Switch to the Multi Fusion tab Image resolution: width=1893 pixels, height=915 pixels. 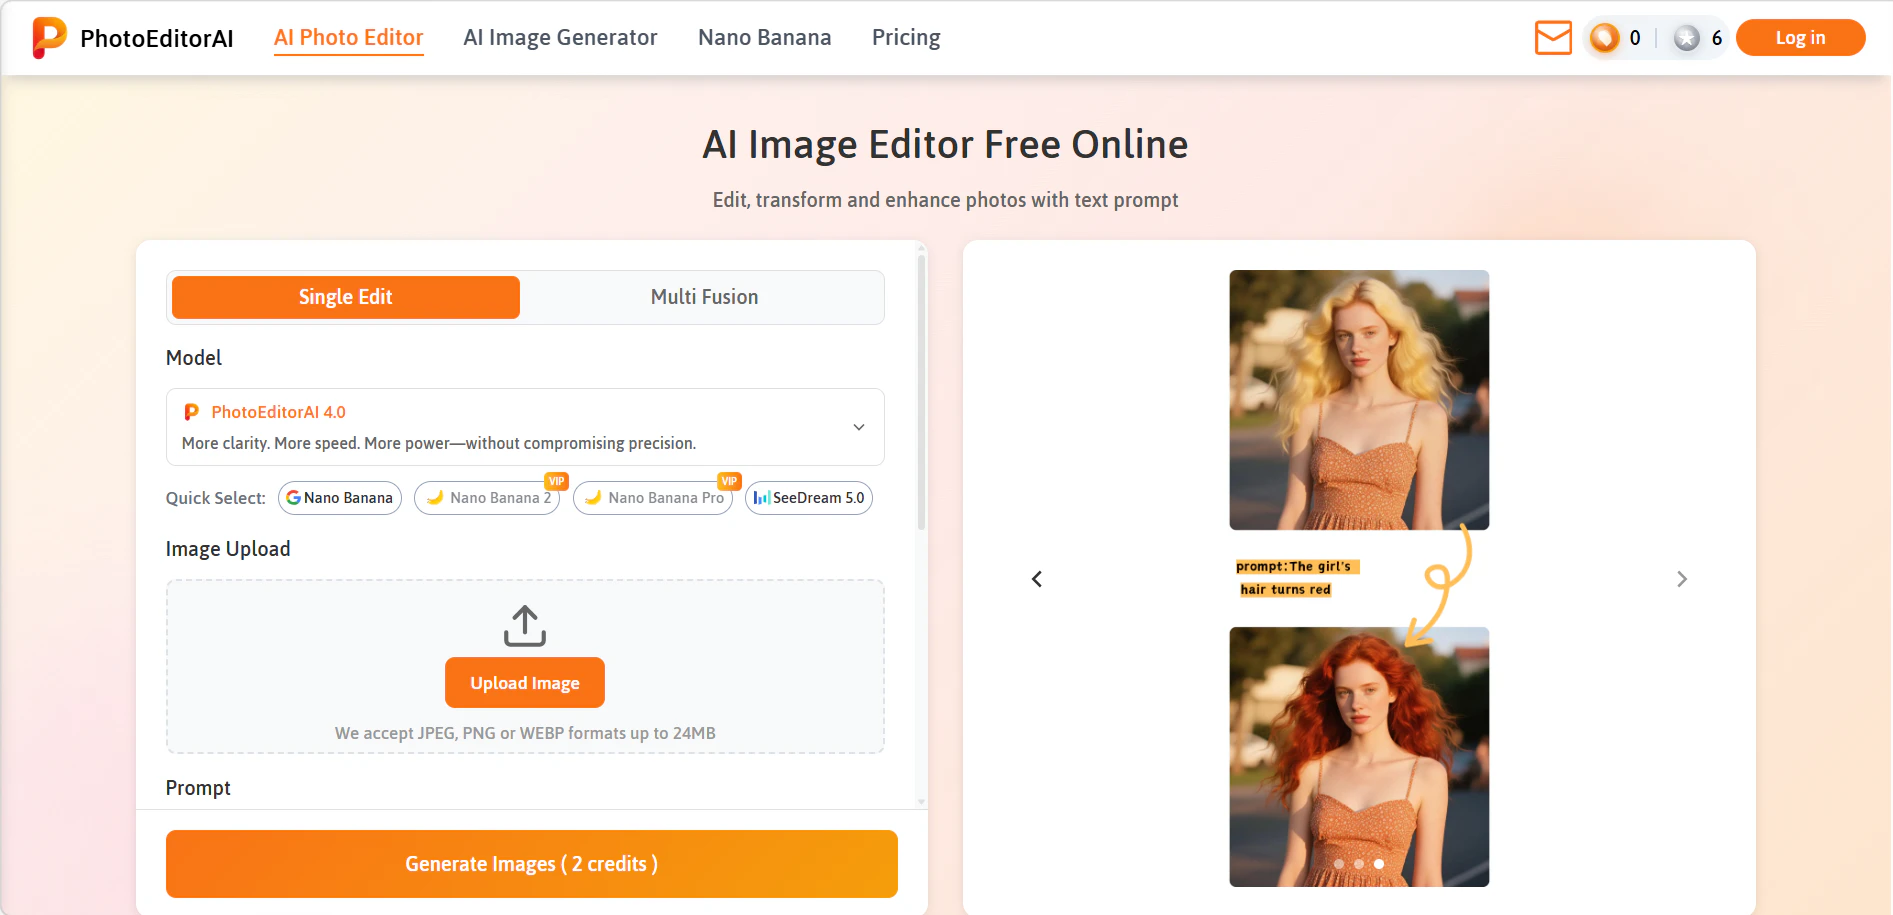tap(704, 297)
